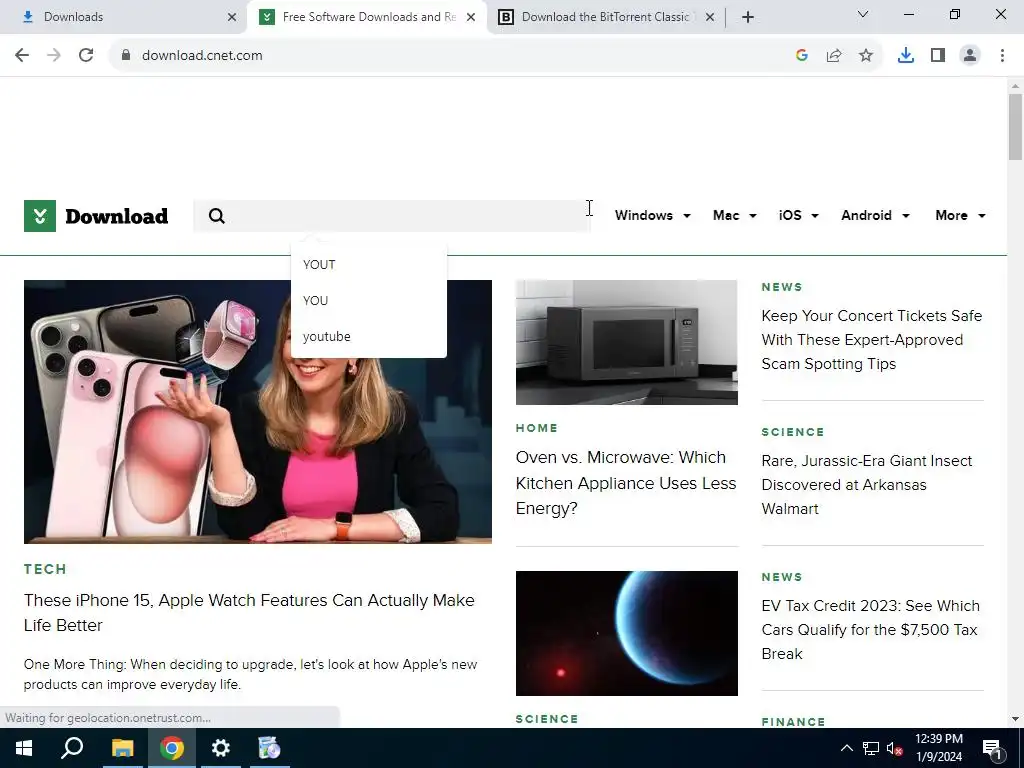Close the BitTorrent Classic tab

(x=710, y=17)
